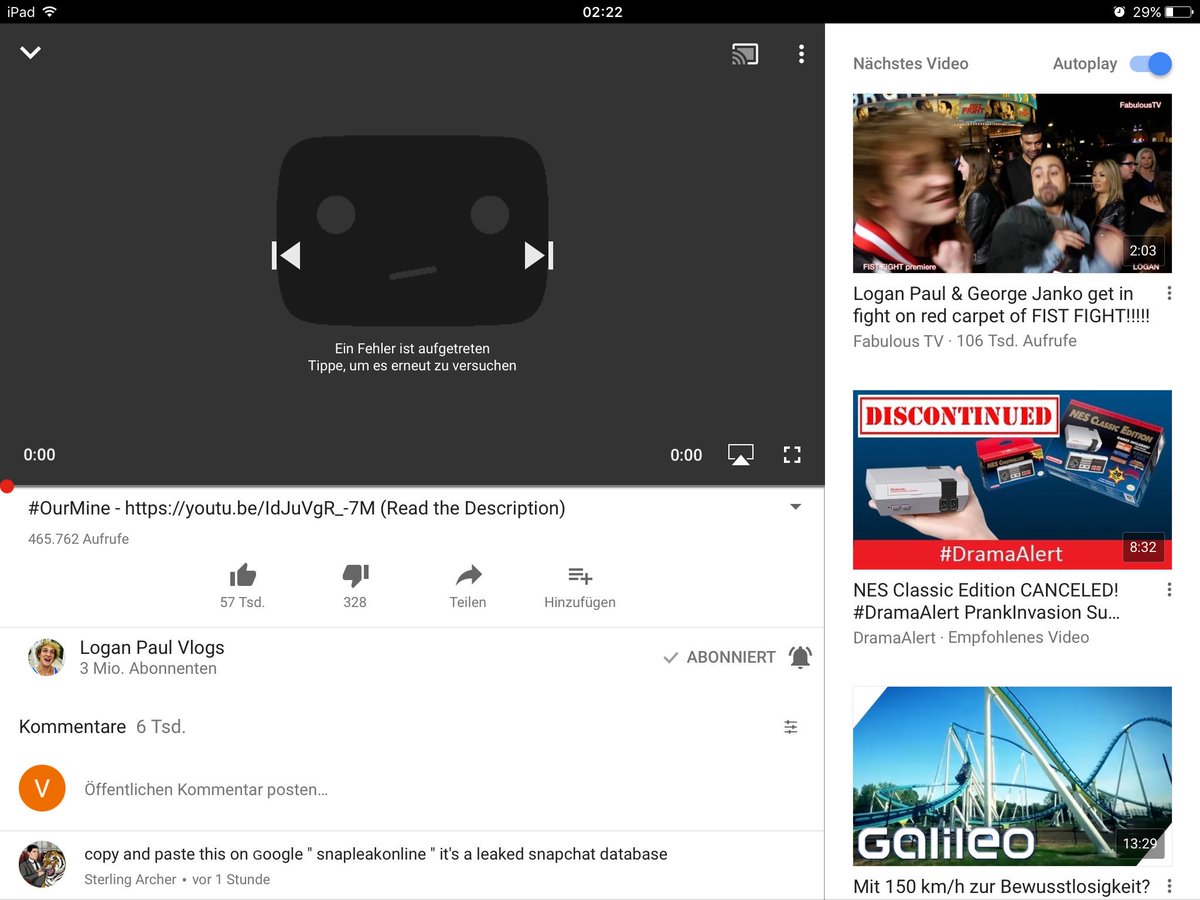Open the Logan Paul FIST FIGHT thumbnail

(1012, 183)
